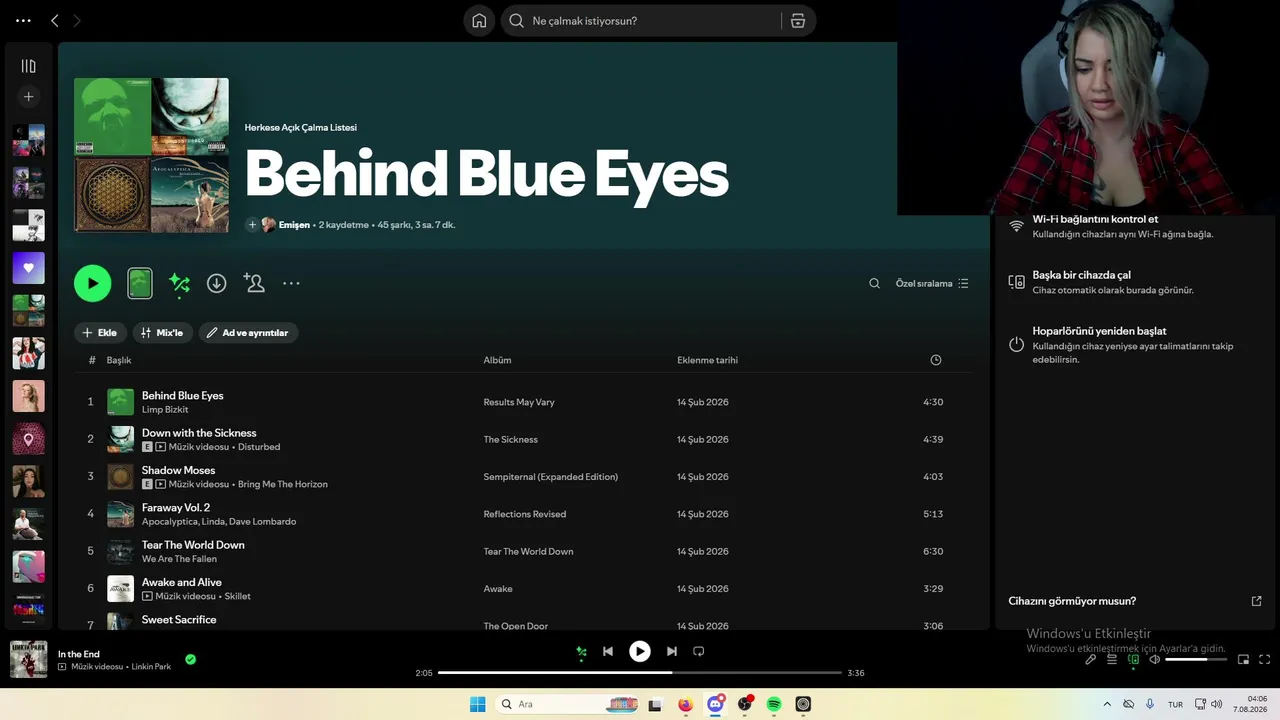Resume playback with the player bar play button
This screenshot has width=1280, height=720.
pyautogui.click(x=639, y=651)
